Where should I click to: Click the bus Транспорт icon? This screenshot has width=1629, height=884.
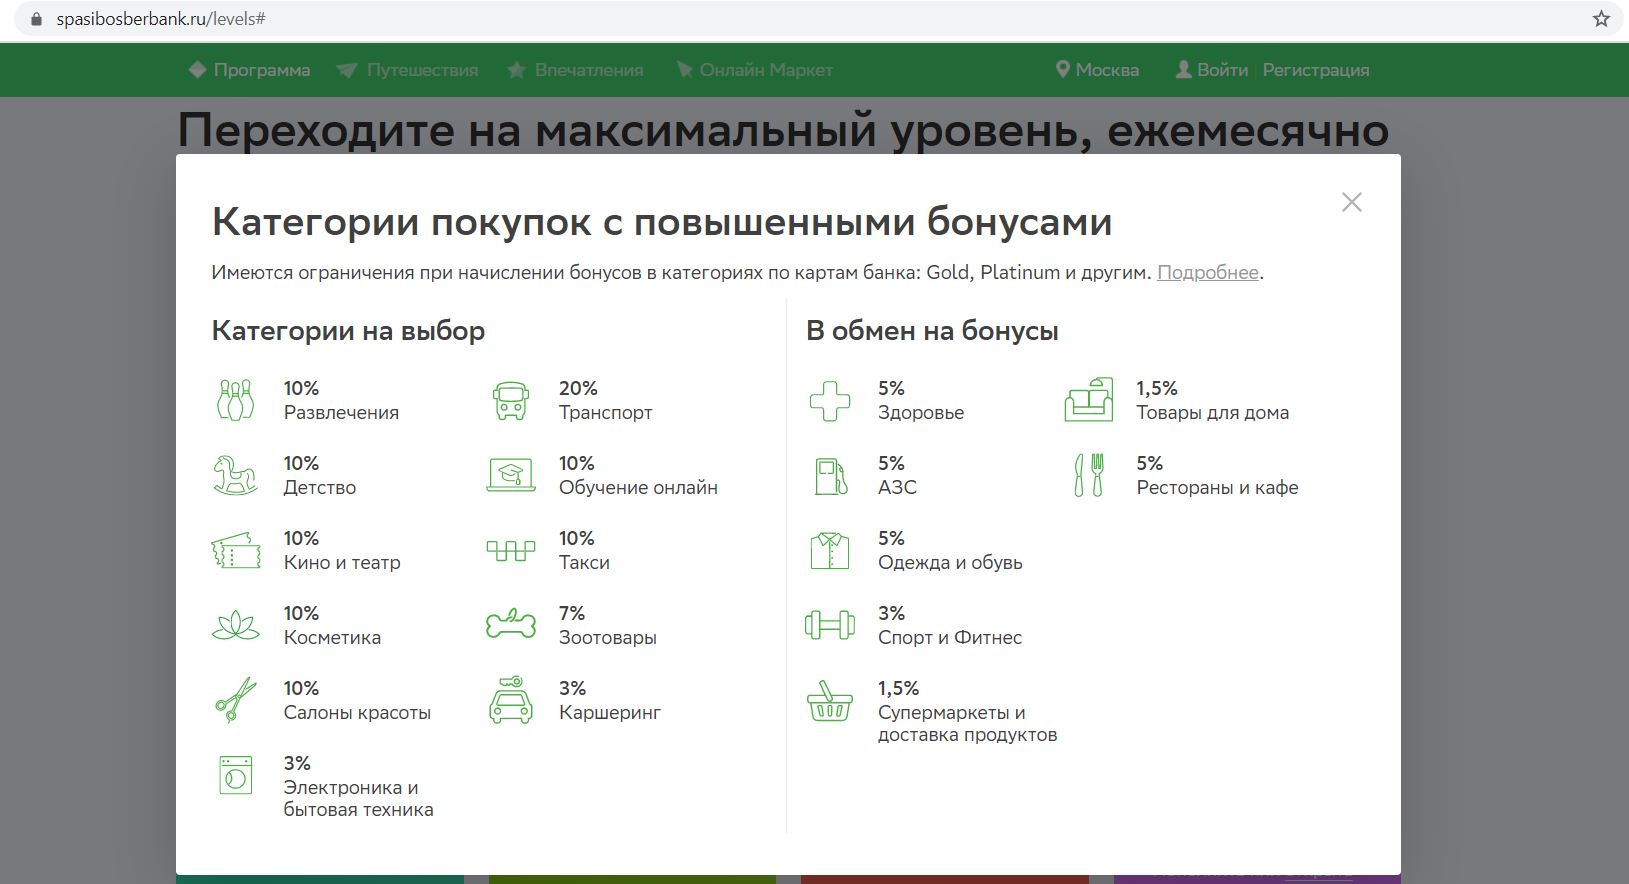tap(511, 400)
